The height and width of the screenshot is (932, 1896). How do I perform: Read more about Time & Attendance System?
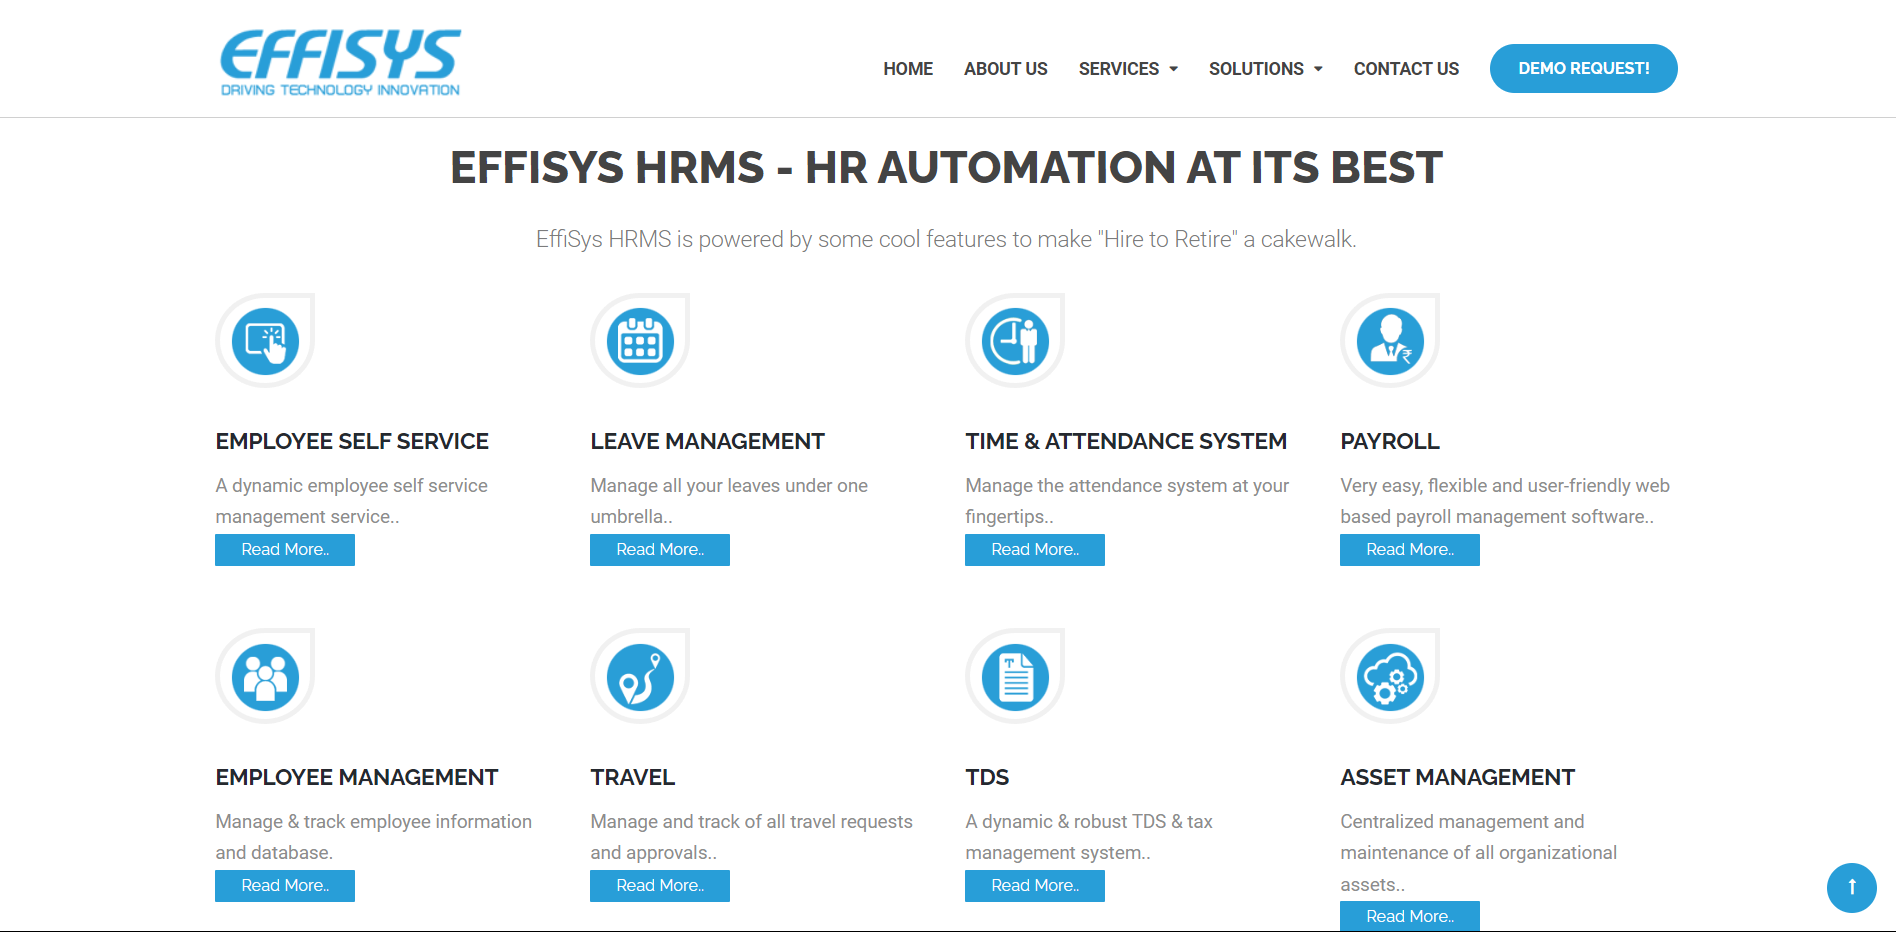point(1035,550)
